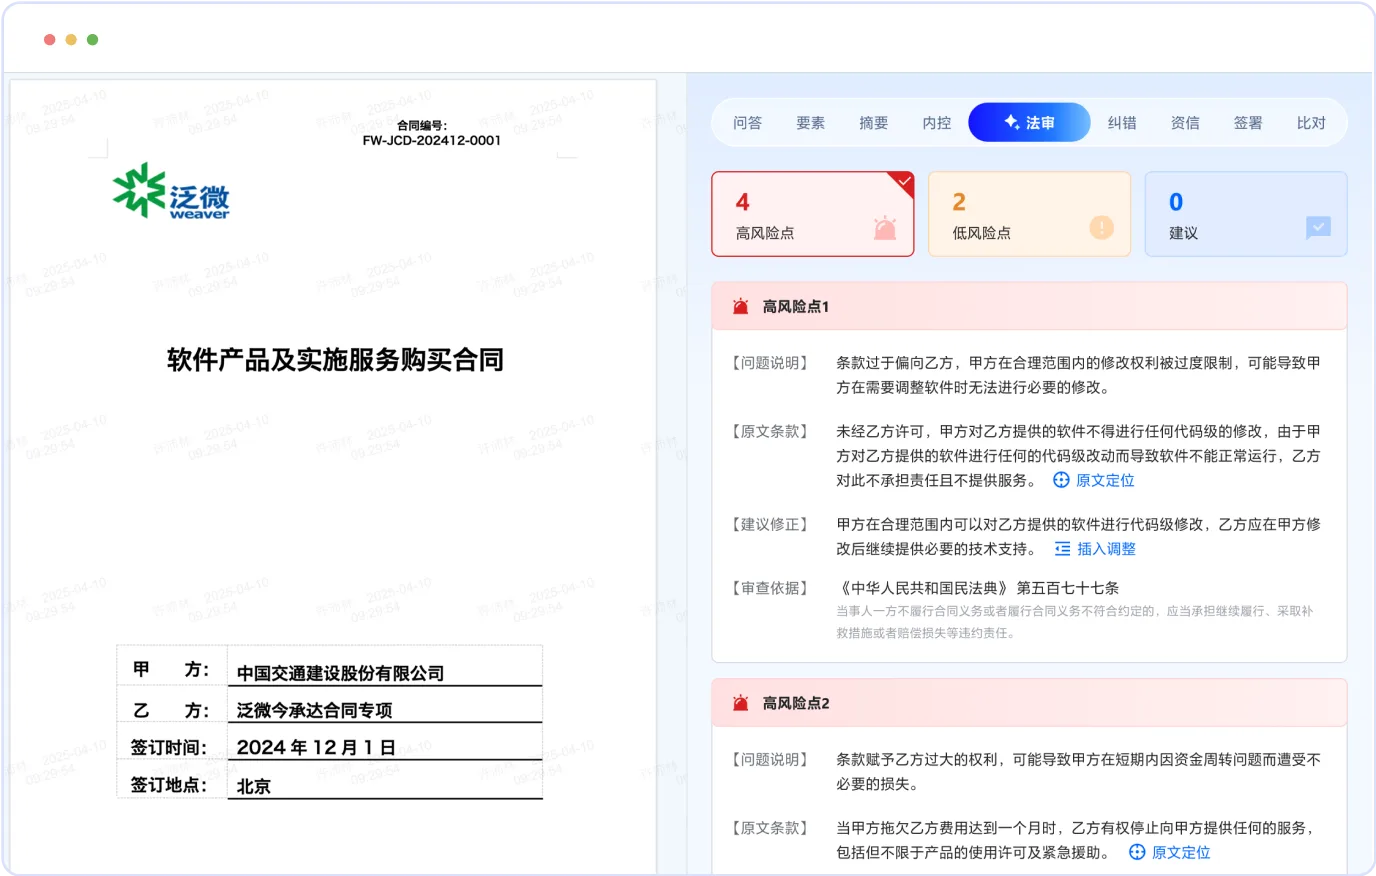This screenshot has width=1376, height=876.
Task: Click the locate target icon in 高风险点2
Action: point(1137,852)
